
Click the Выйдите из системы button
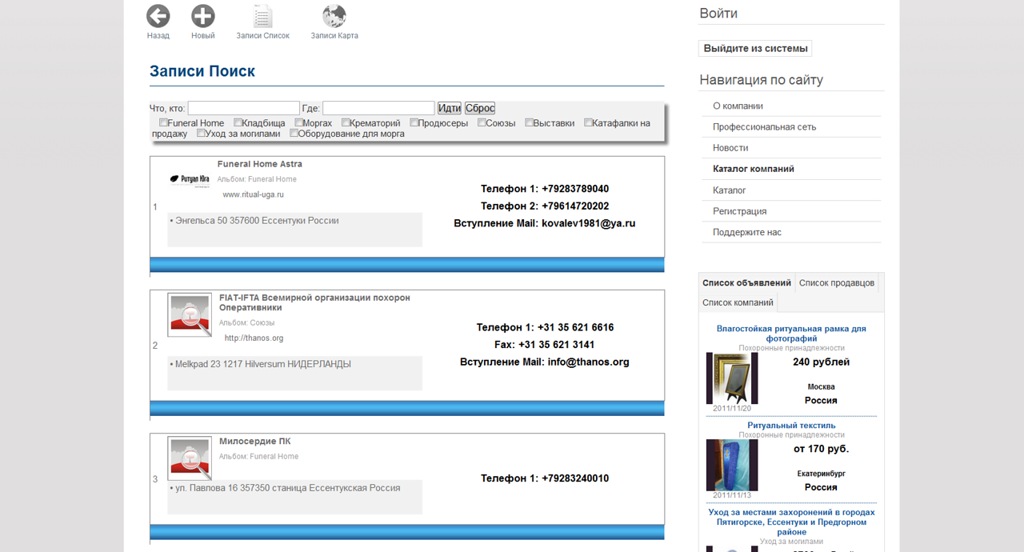(755, 48)
